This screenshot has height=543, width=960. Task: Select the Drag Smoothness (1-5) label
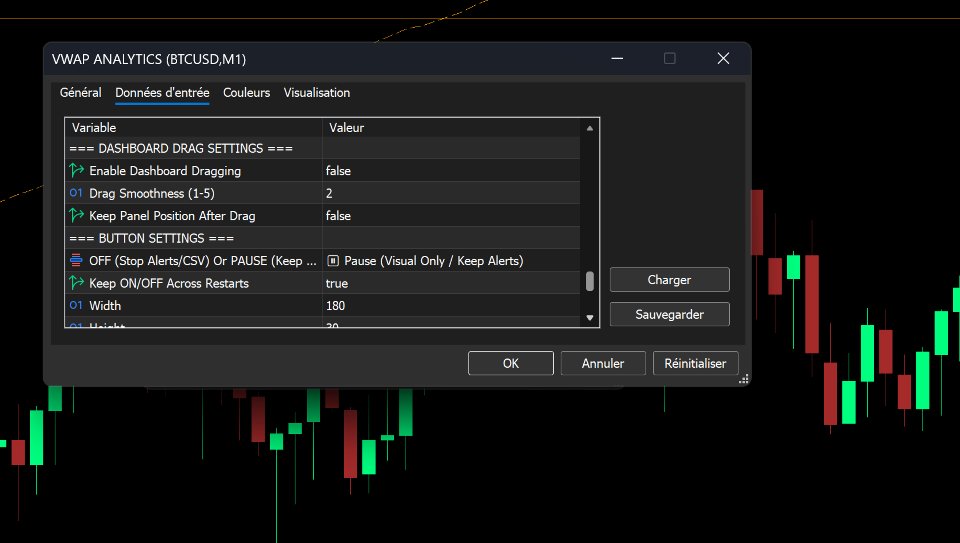tap(152, 193)
